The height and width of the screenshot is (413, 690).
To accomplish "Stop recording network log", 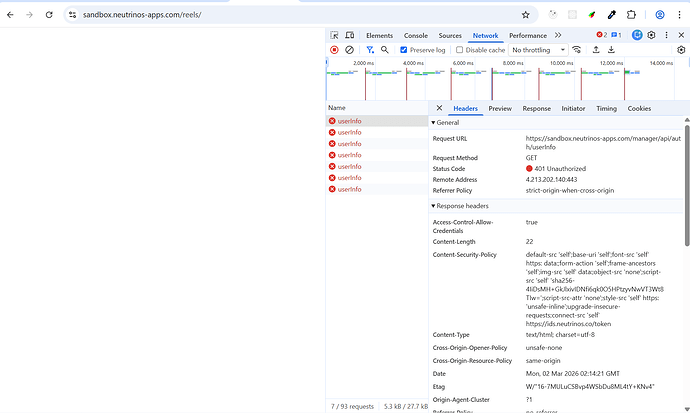I will (x=334, y=50).
